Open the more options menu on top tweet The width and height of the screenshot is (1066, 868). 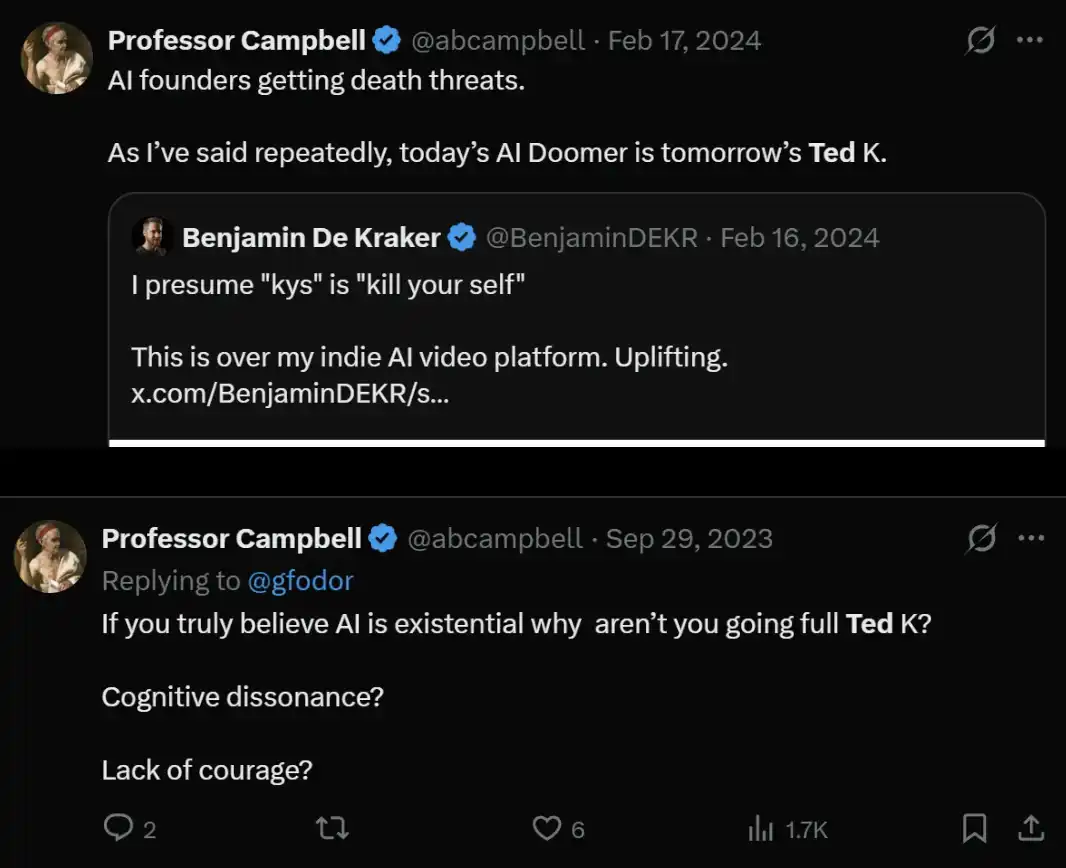click(x=1030, y=40)
